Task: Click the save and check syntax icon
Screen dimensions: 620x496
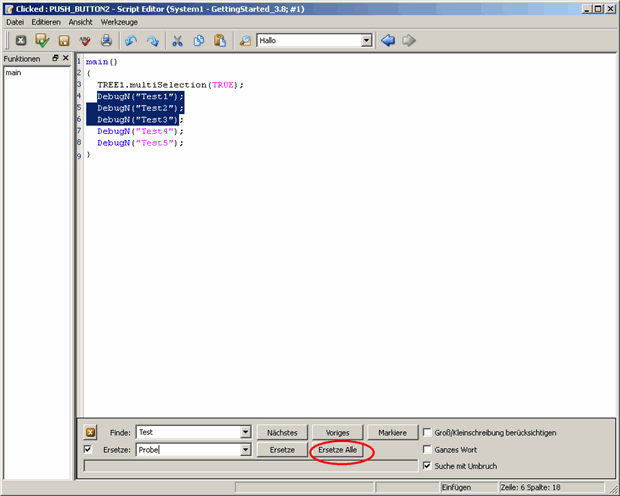Action: pyautogui.click(x=42, y=40)
